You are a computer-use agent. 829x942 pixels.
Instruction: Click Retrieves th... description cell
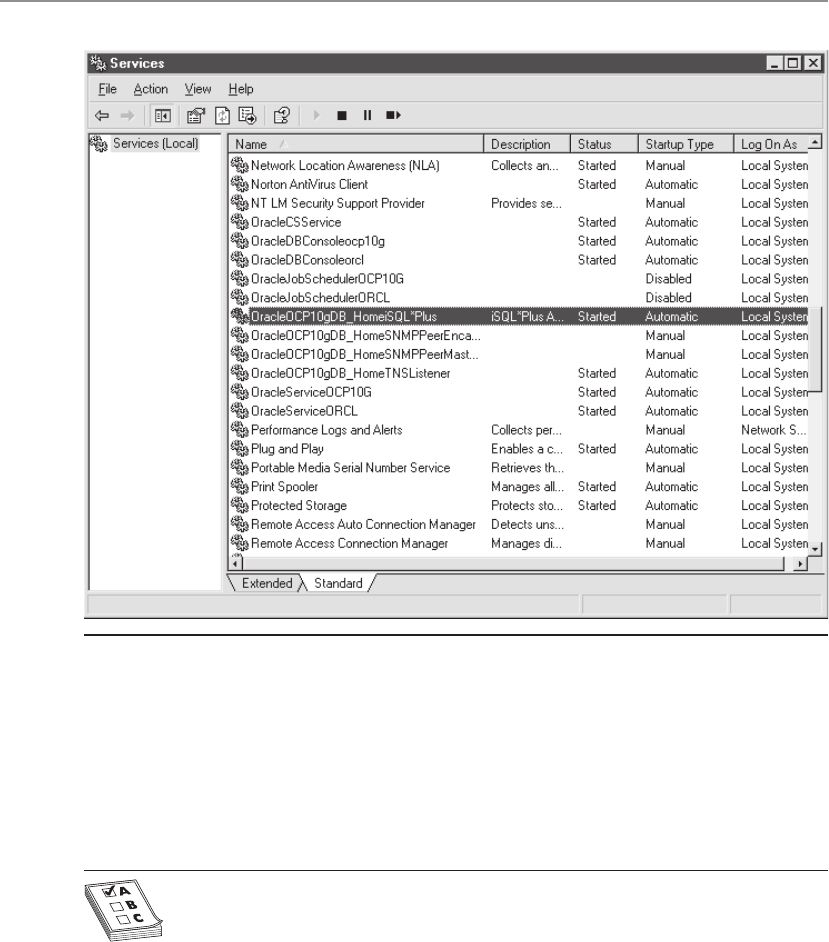527,468
